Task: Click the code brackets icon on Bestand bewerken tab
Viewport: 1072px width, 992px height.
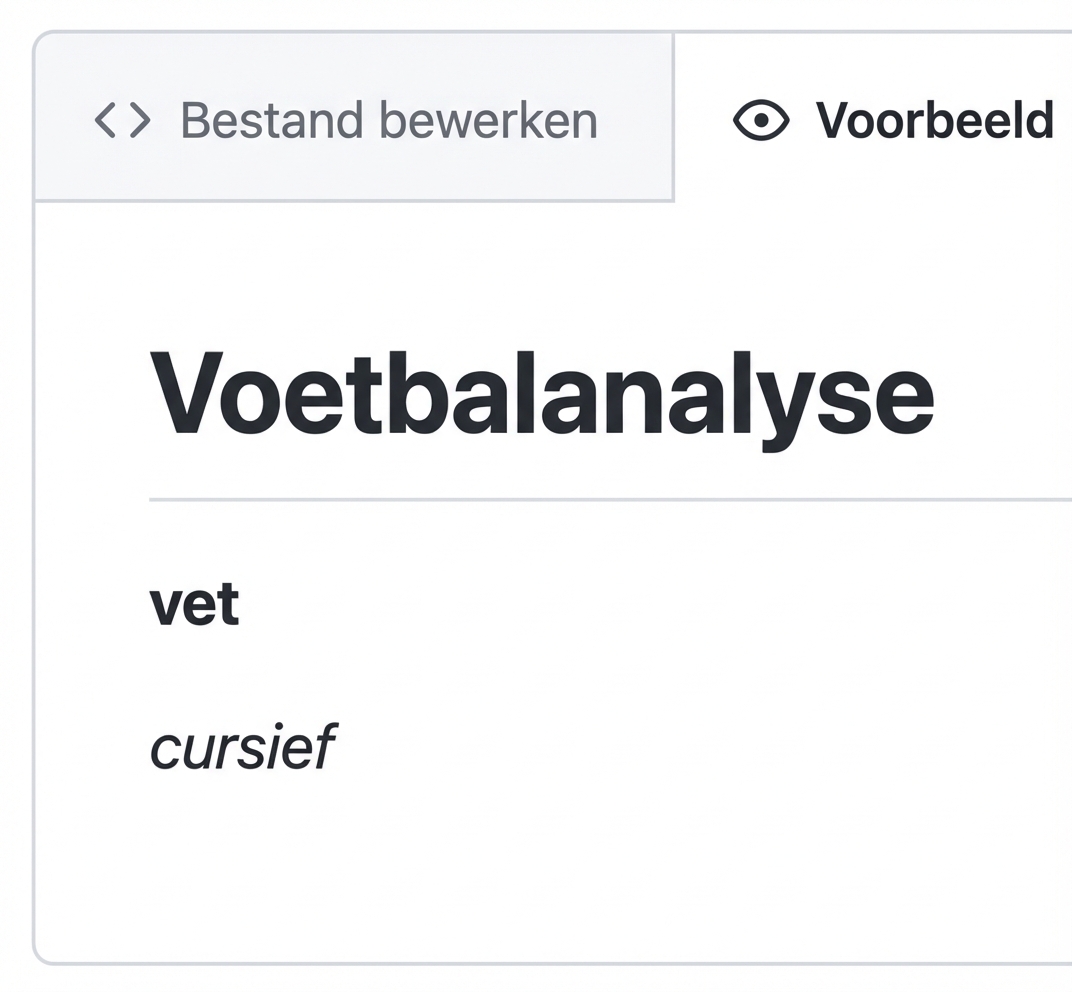Action: click(x=122, y=119)
